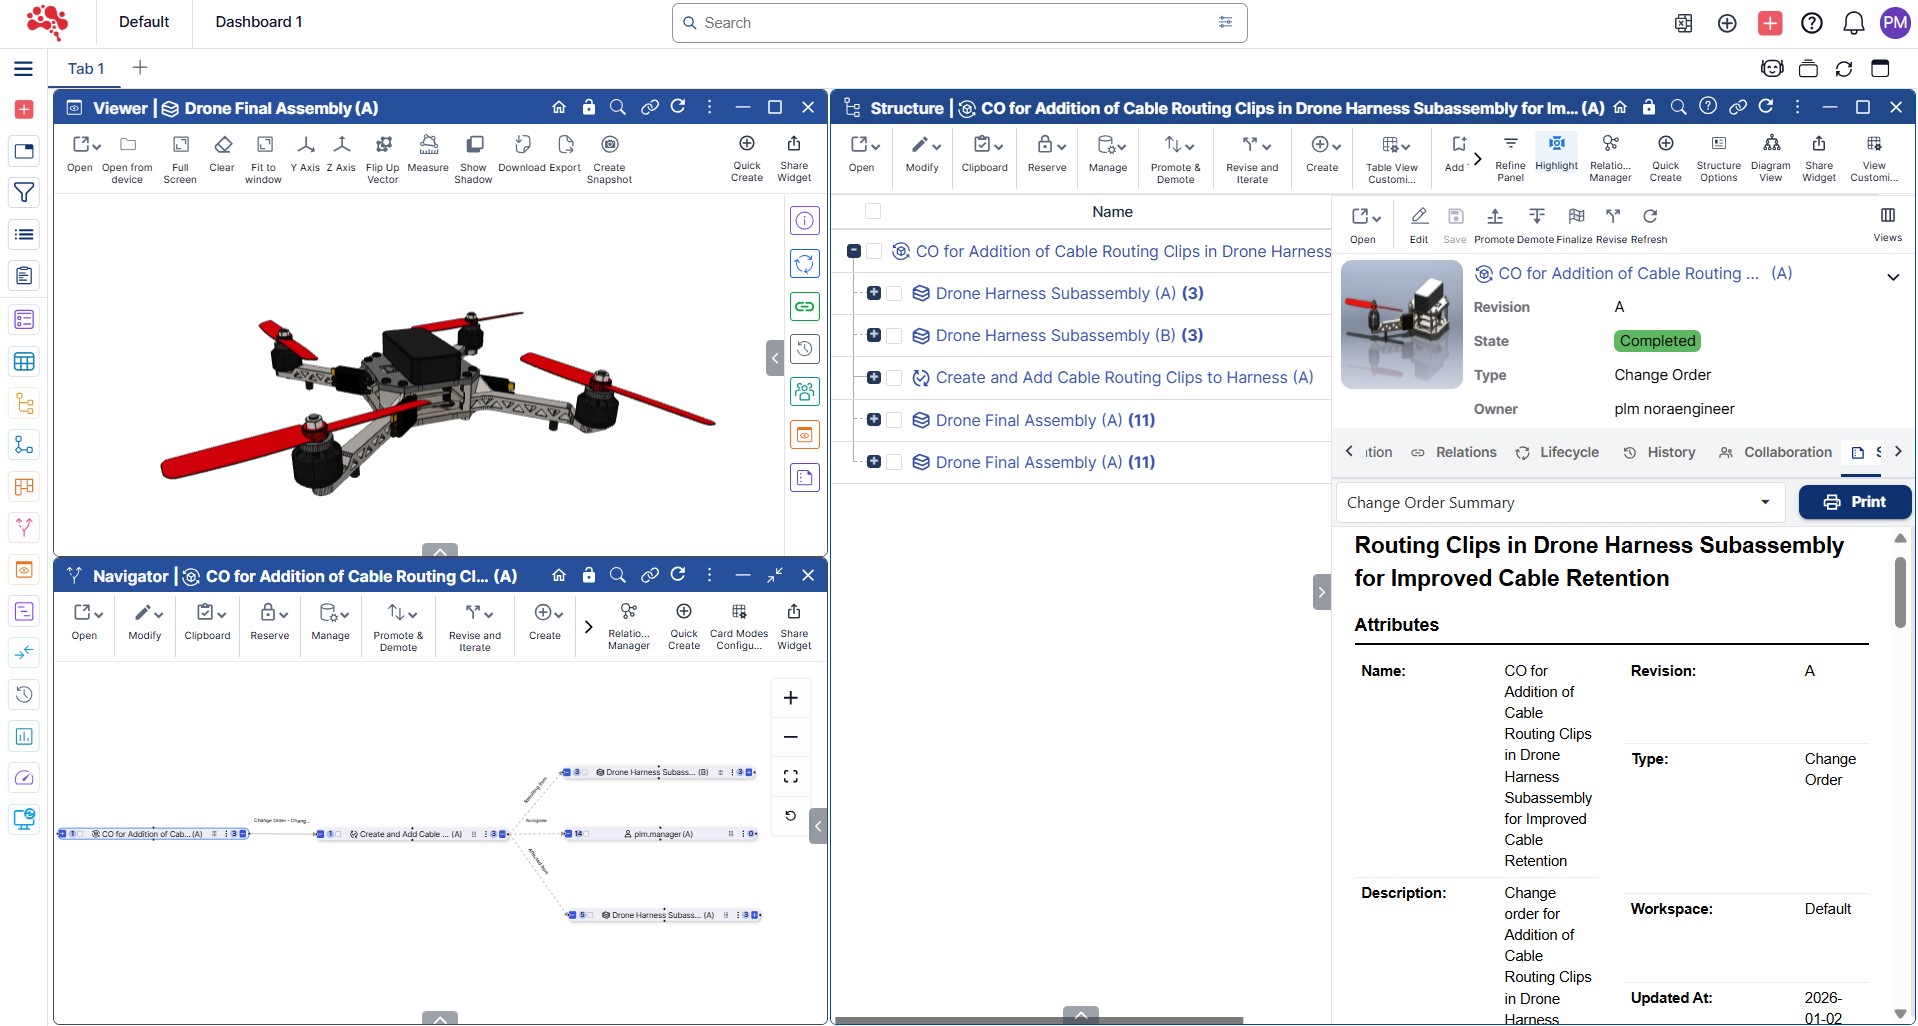
Task: Switch to the Lifecycle tab
Action: tap(1557, 453)
